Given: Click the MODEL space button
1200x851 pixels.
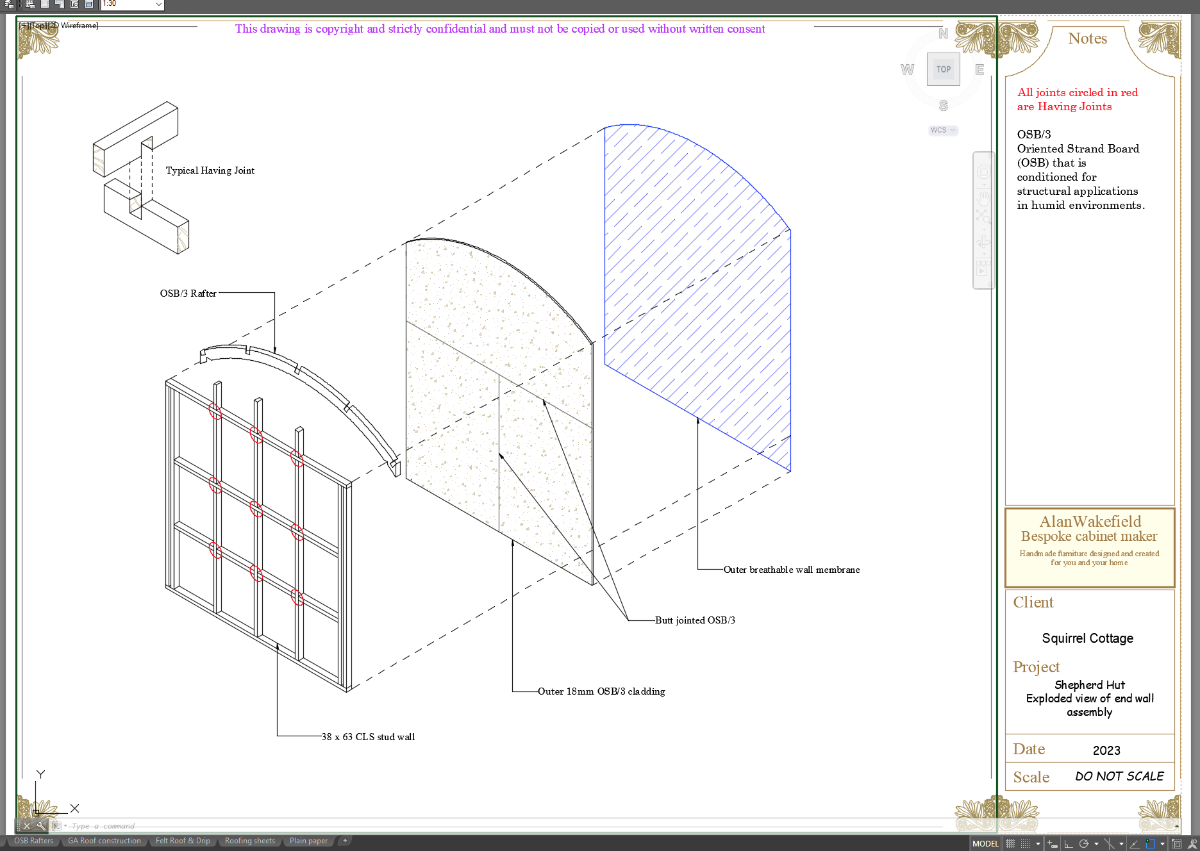Looking at the screenshot, I should [x=985, y=844].
